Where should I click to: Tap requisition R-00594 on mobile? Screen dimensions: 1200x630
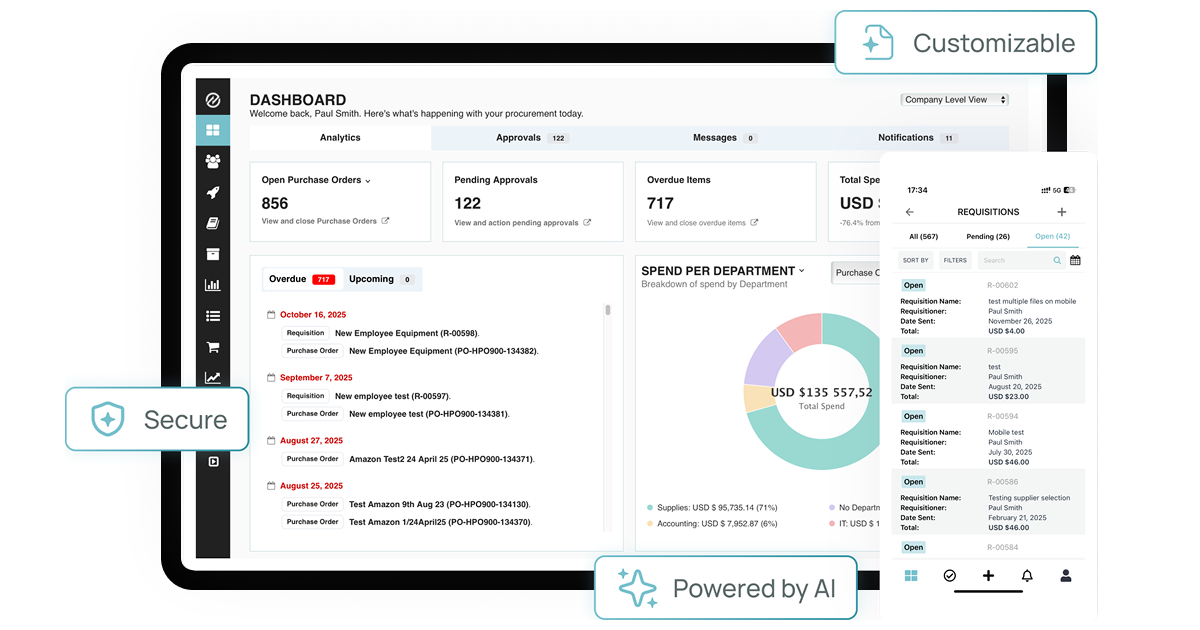pos(988,437)
